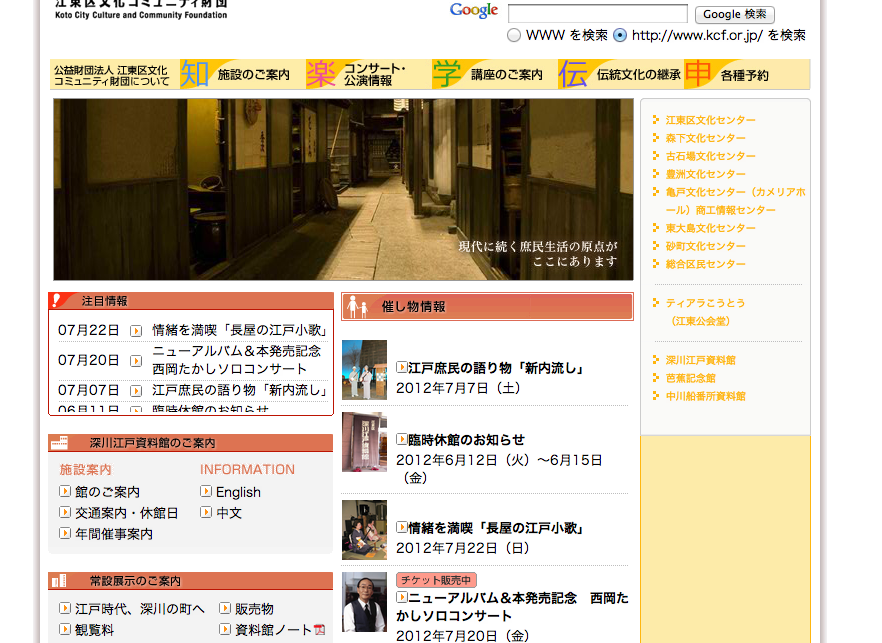Open news ニューアルバム&本発売記念 in 注目情報
882x643 pixels.
coord(237,360)
